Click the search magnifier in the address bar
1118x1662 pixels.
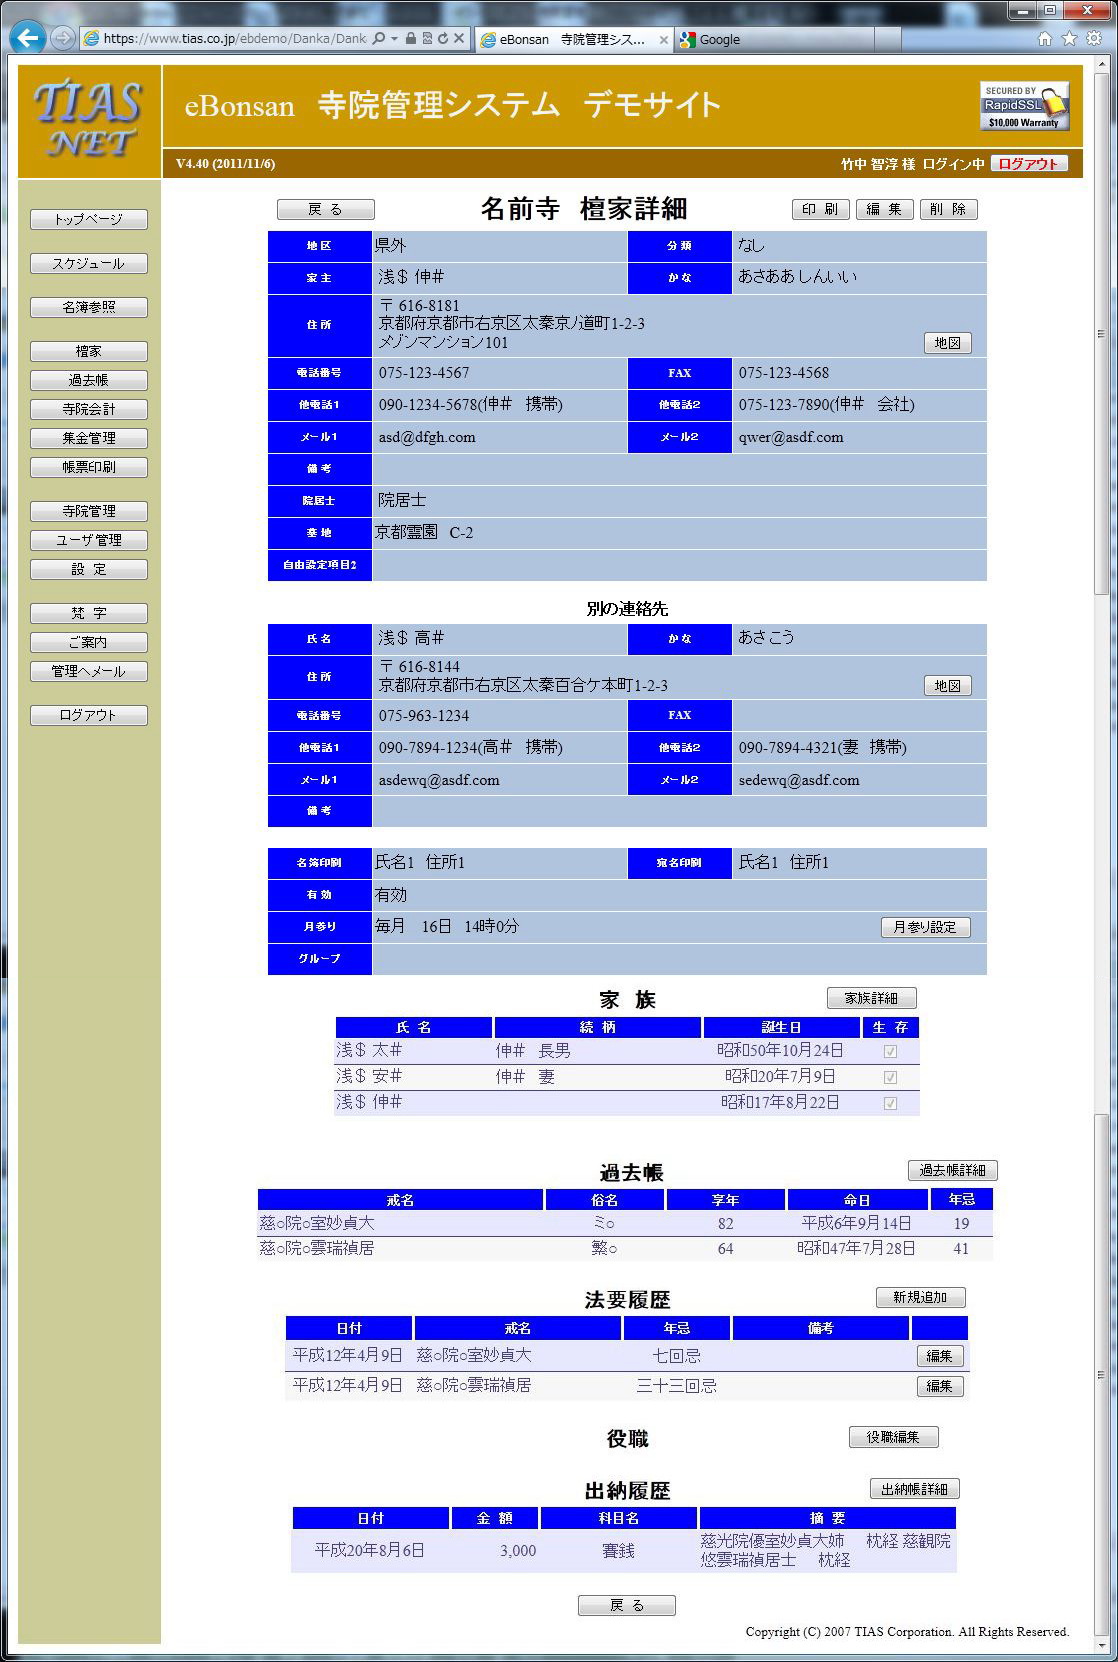(378, 39)
